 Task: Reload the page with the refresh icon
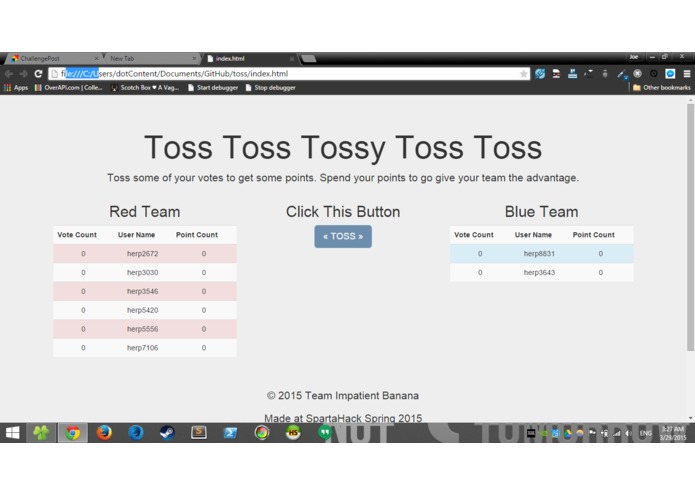[39, 74]
